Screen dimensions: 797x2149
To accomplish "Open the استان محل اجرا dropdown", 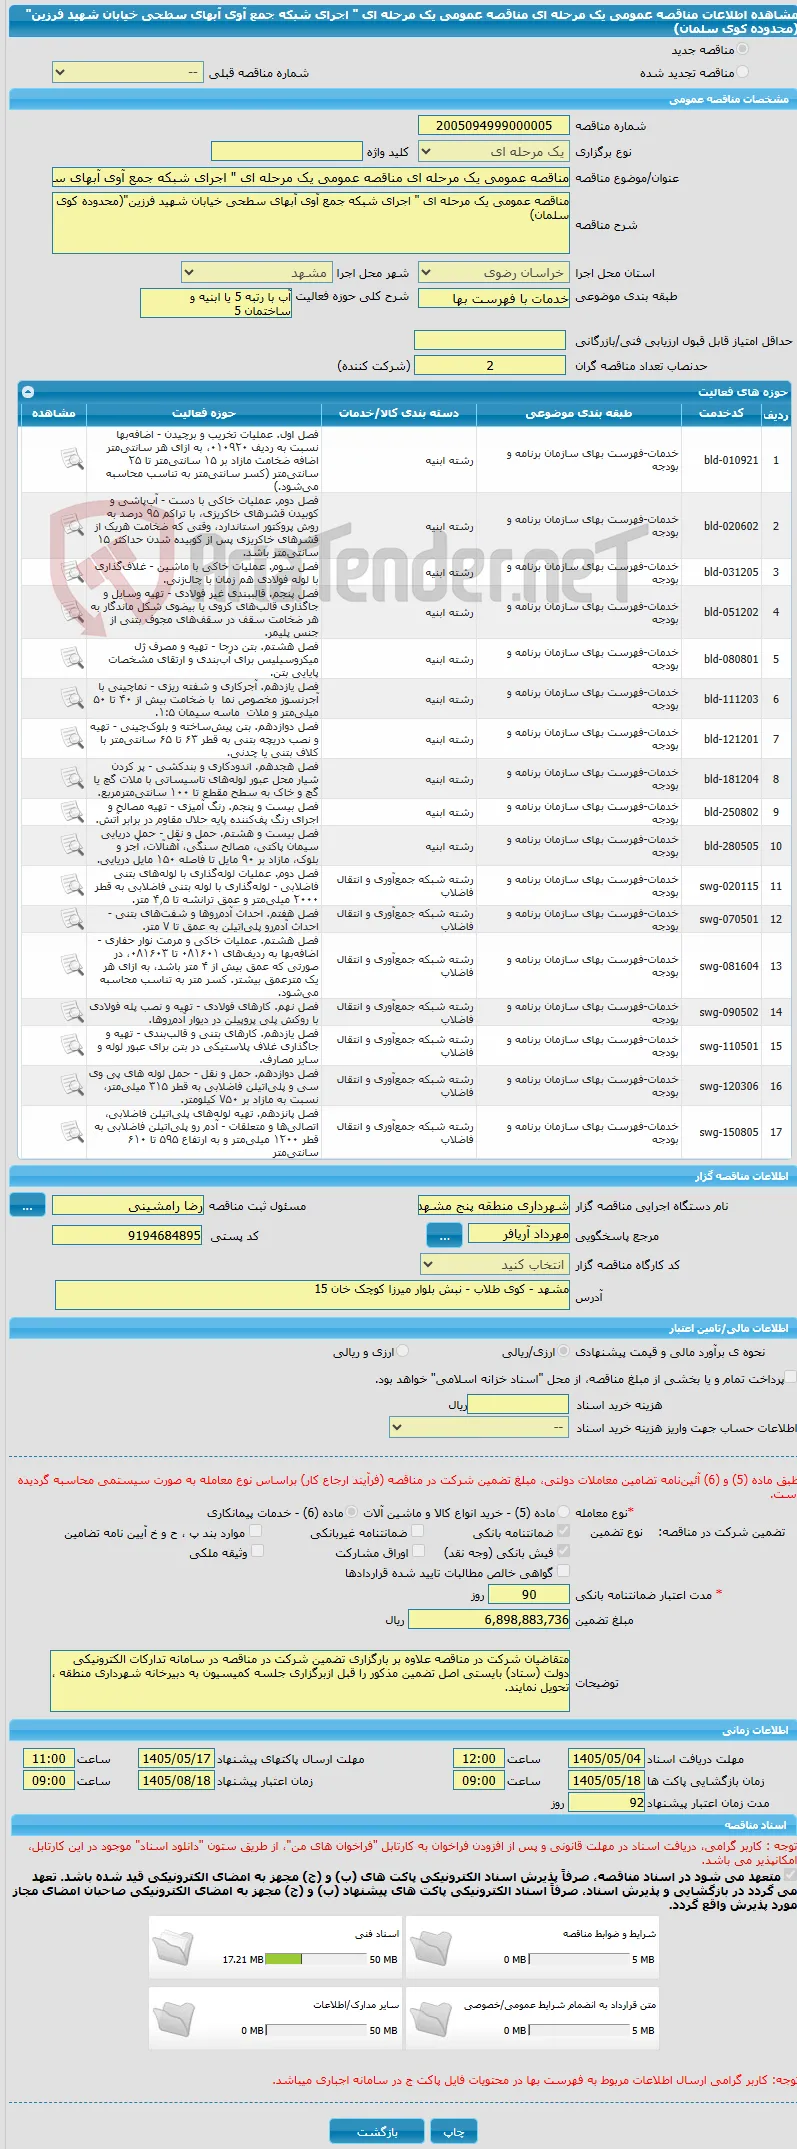I will click(494, 272).
